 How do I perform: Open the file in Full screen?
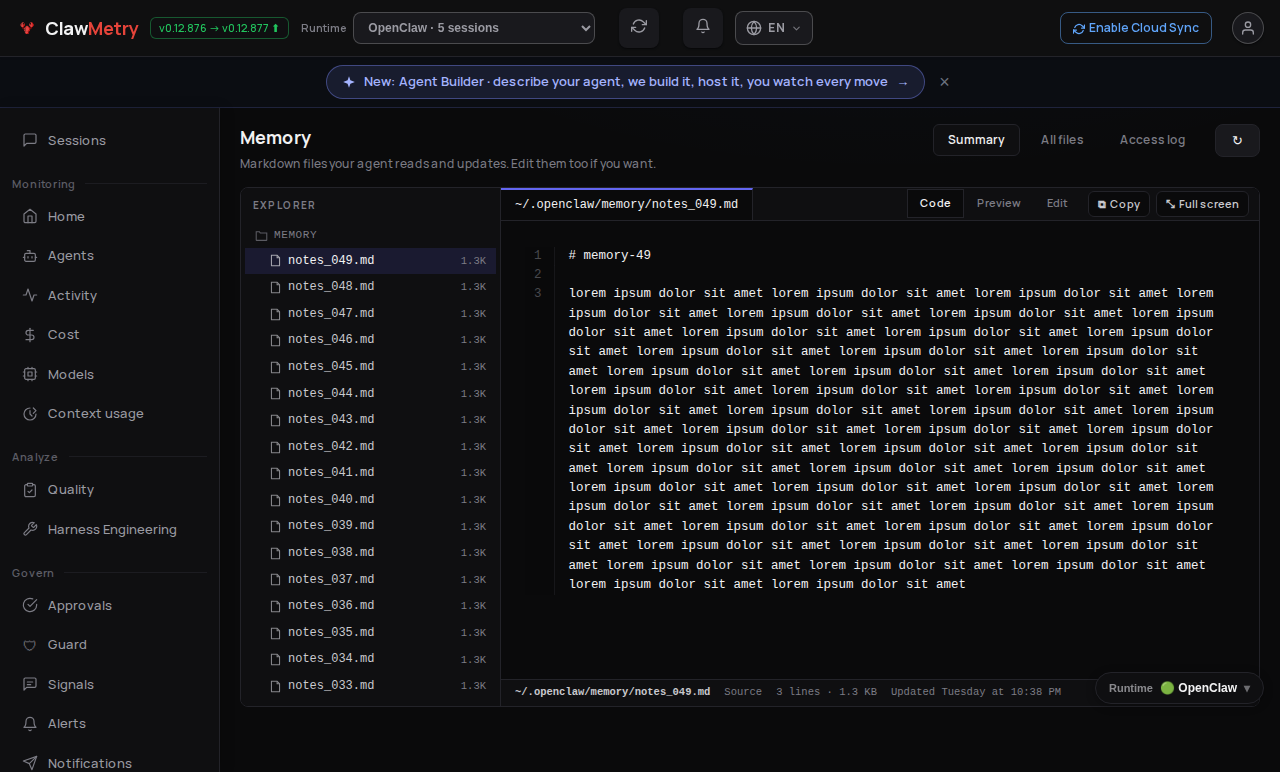coord(1202,204)
